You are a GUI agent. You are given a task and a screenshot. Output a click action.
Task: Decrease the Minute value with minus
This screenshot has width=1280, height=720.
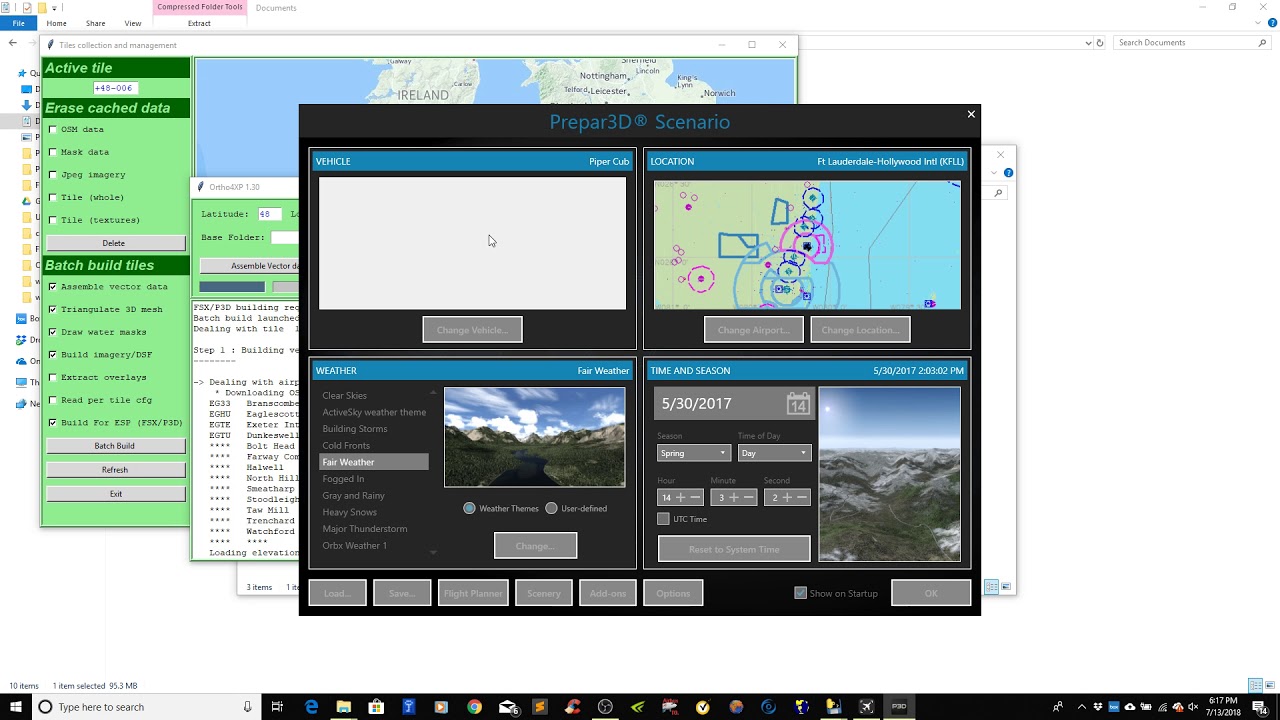point(748,497)
